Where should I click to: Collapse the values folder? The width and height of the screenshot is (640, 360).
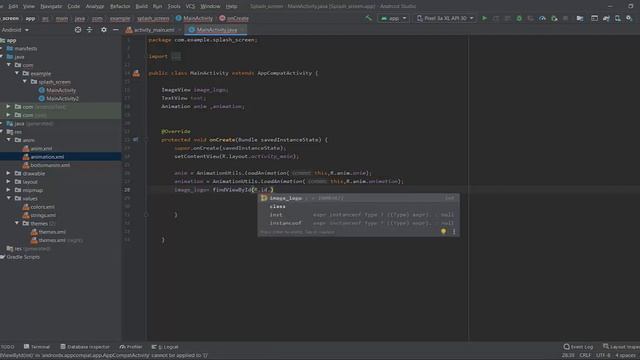(x=9, y=198)
